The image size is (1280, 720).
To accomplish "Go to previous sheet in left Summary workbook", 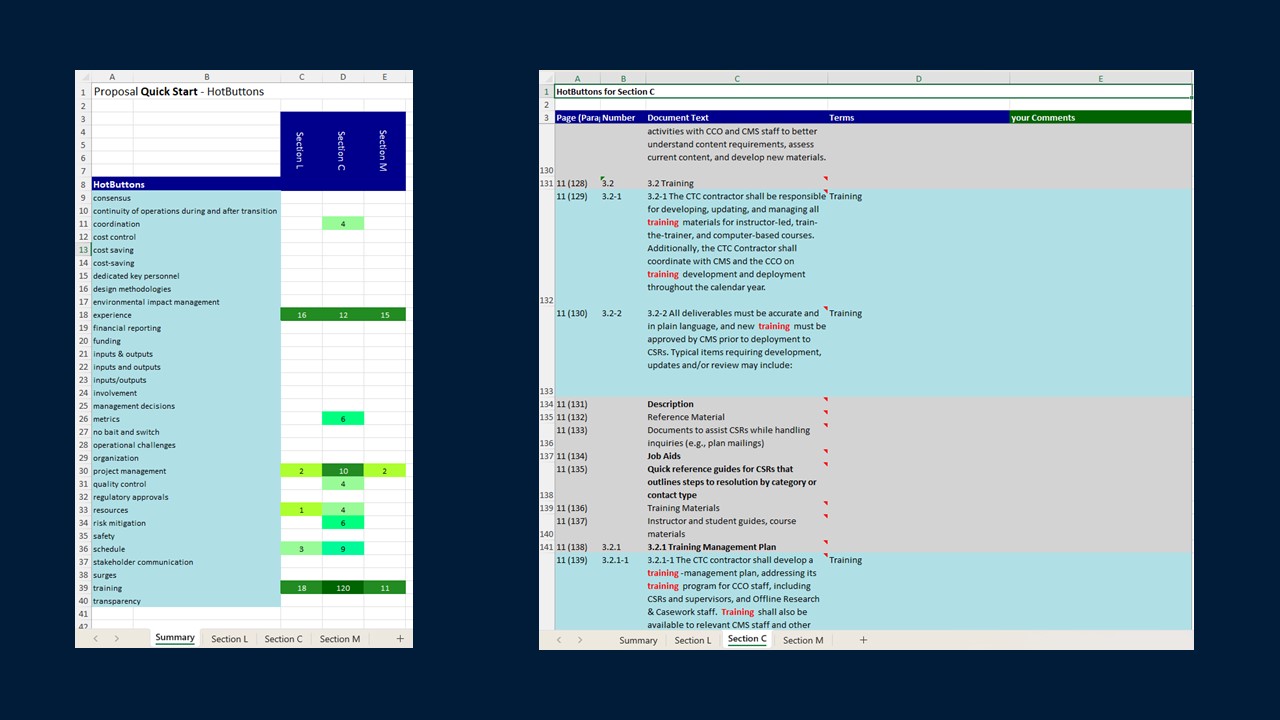I will point(95,638).
